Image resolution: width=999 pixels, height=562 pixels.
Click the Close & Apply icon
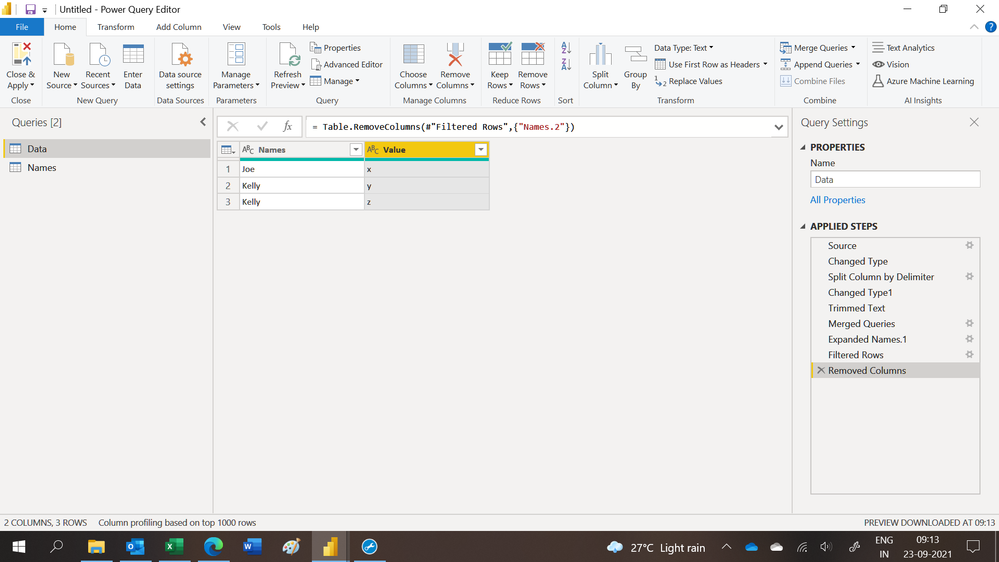(x=21, y=55)
